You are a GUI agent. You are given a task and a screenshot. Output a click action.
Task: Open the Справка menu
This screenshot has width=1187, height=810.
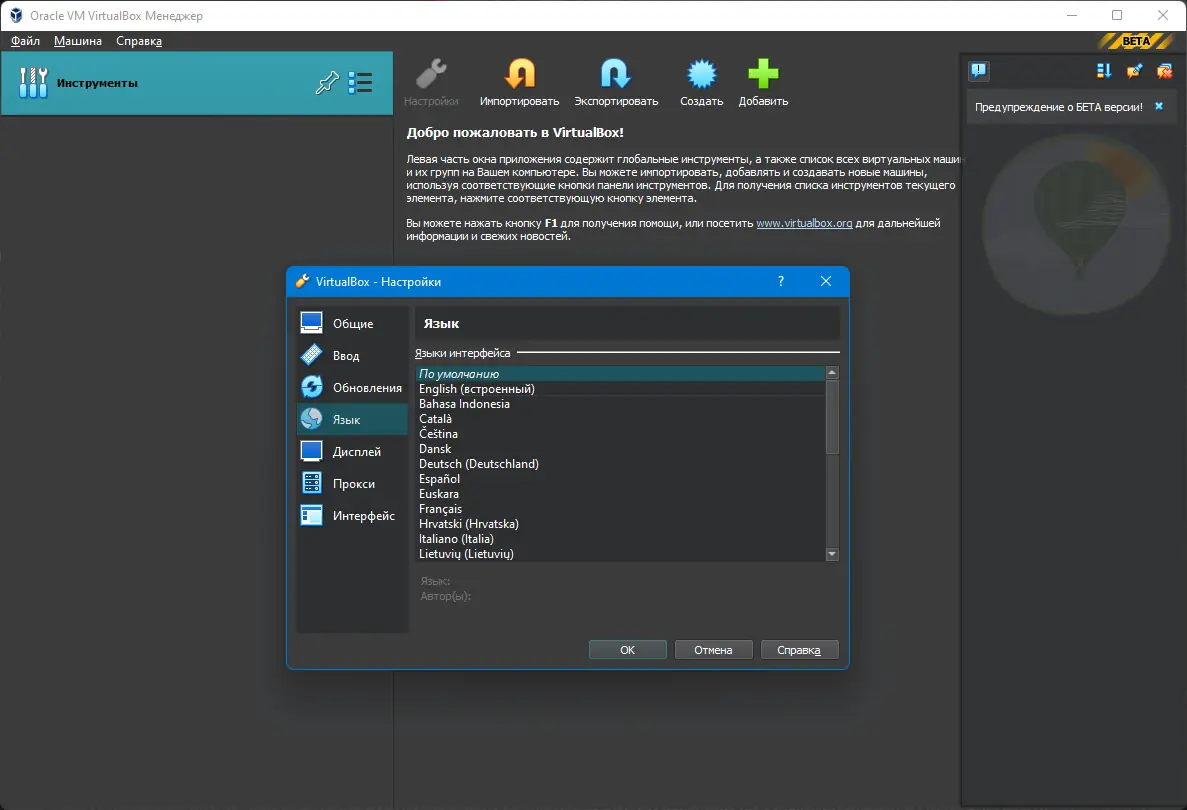139,41
